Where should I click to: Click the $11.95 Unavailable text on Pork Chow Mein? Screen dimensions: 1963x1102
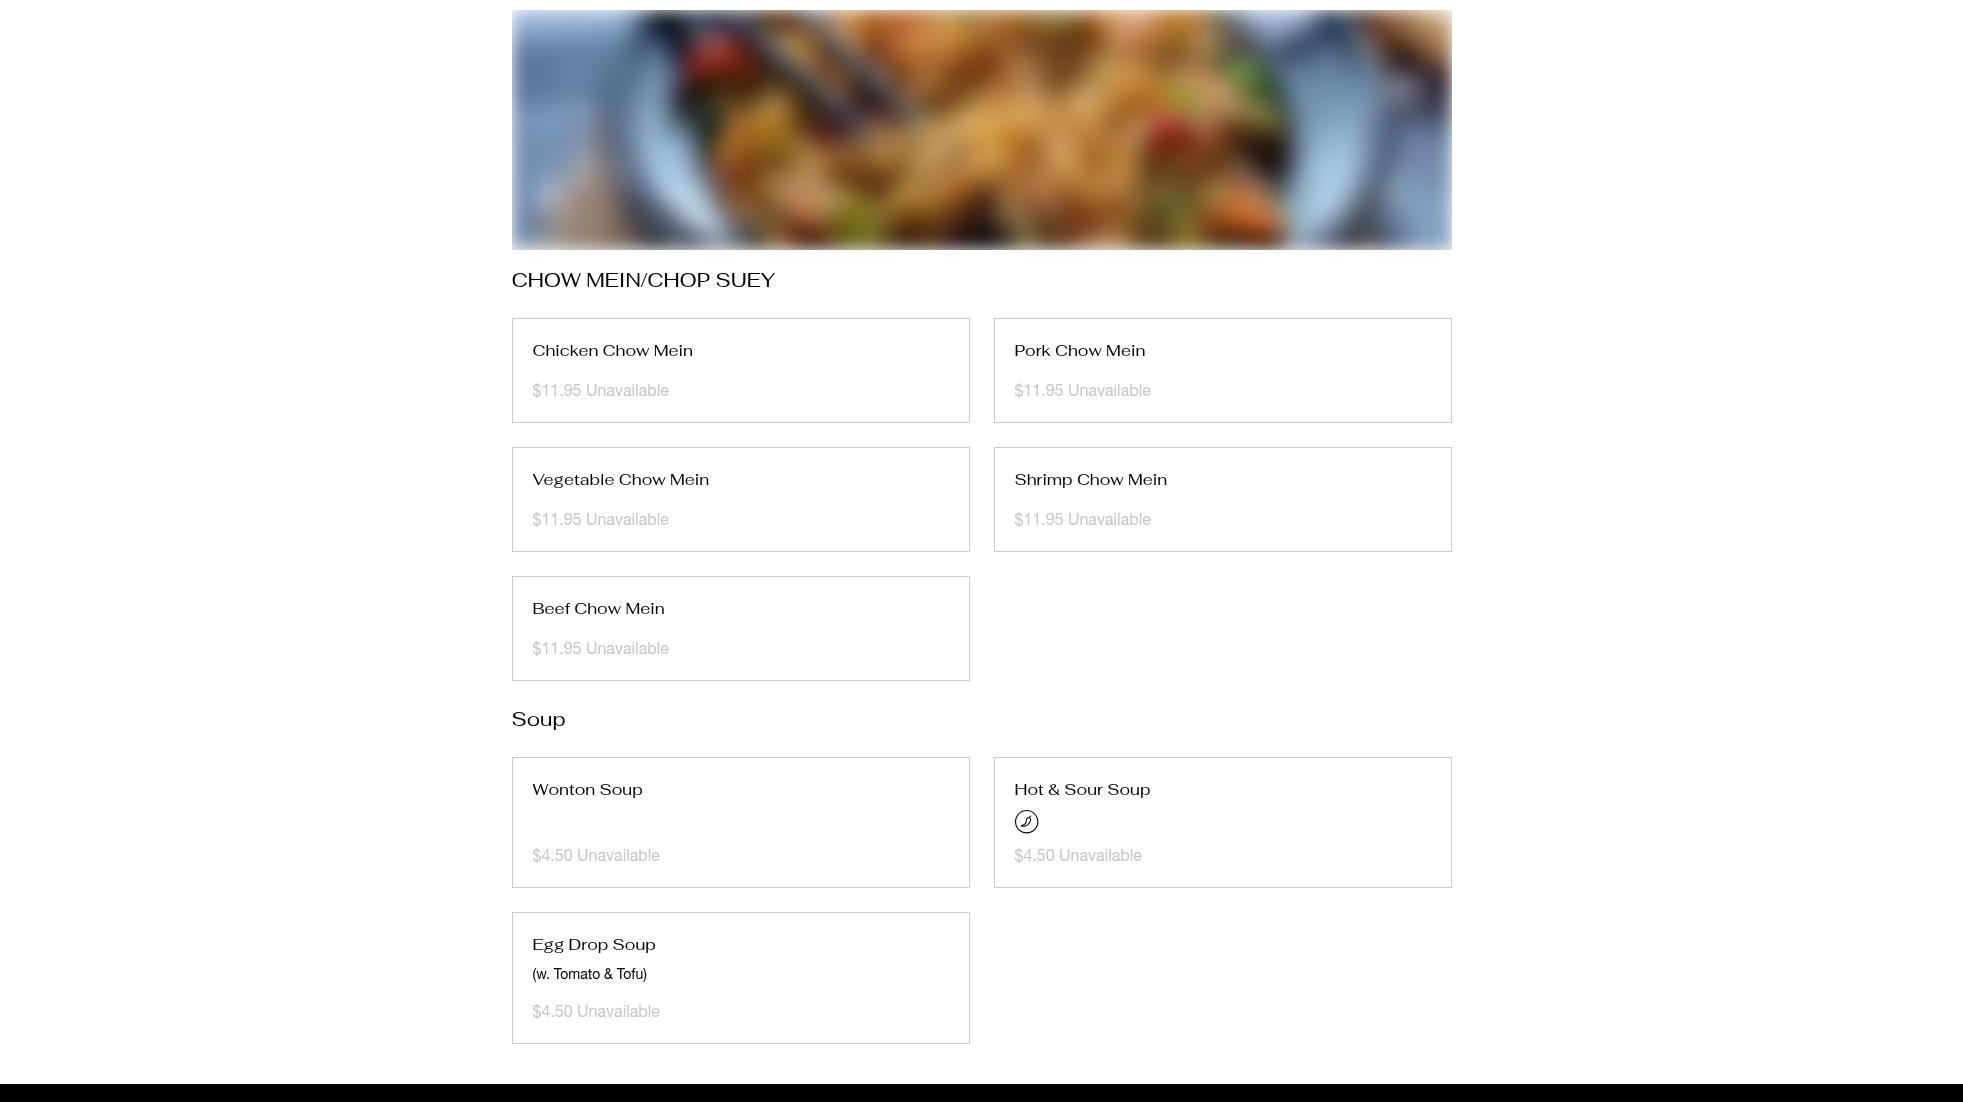pyautogui.click(x=1082, y=391)
